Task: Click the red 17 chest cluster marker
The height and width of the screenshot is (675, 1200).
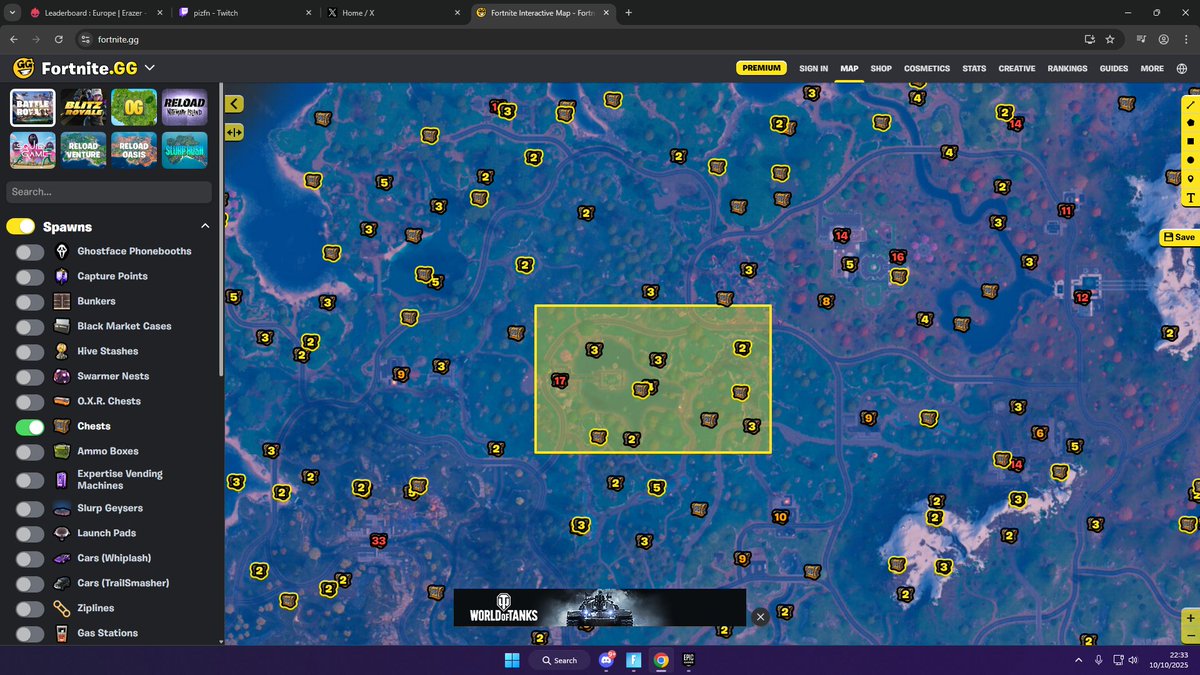Action: point(559,381)
